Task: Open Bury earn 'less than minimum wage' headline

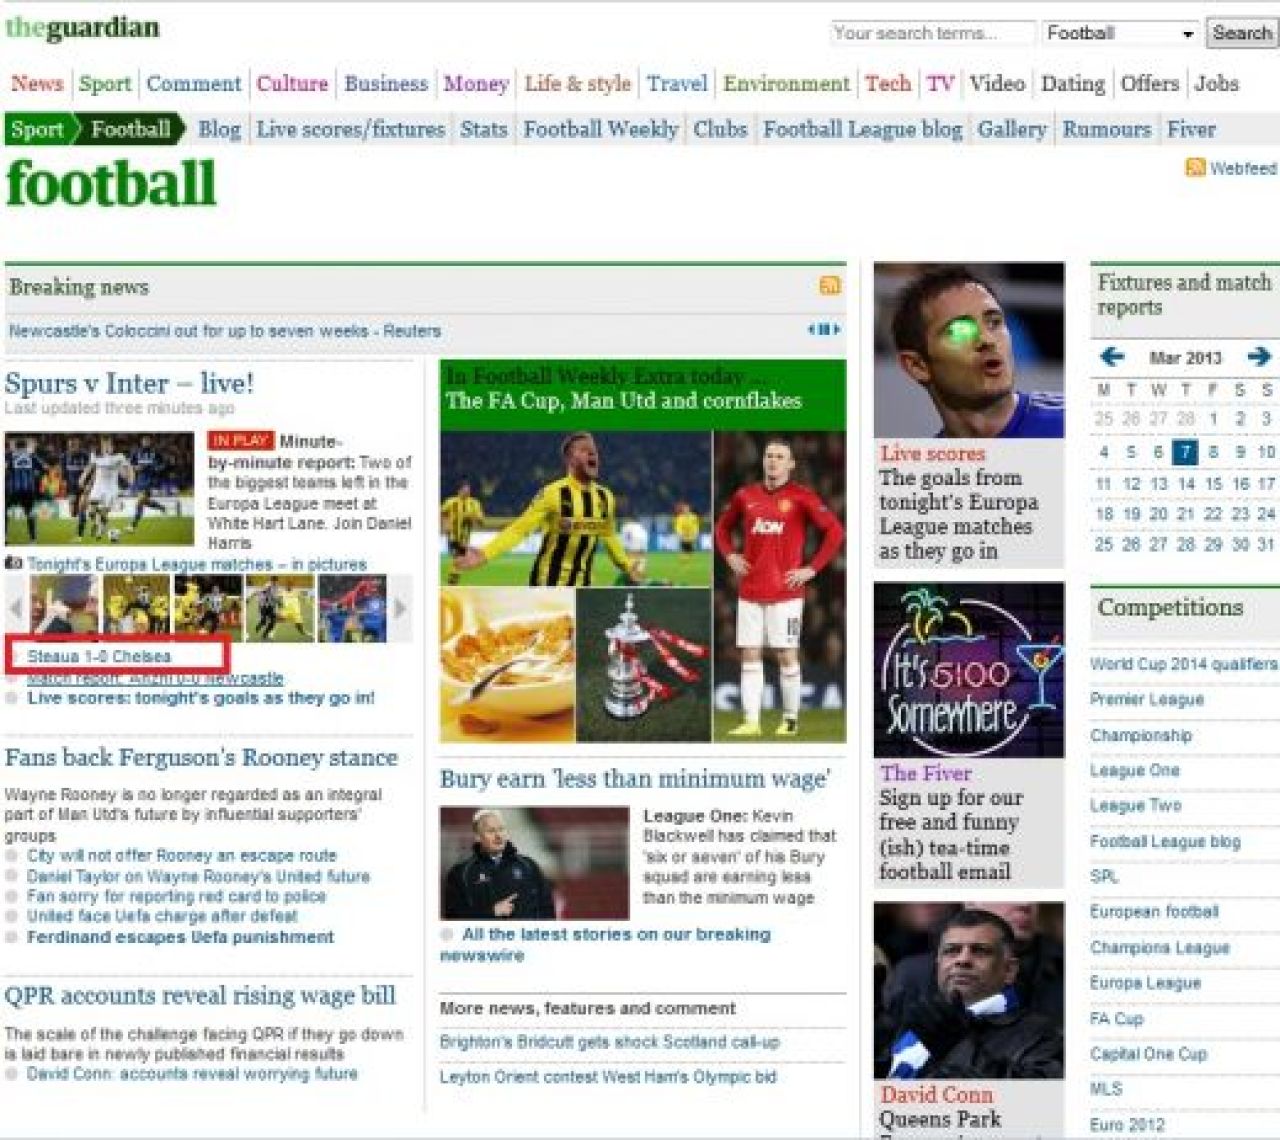Action: [635, 779]
